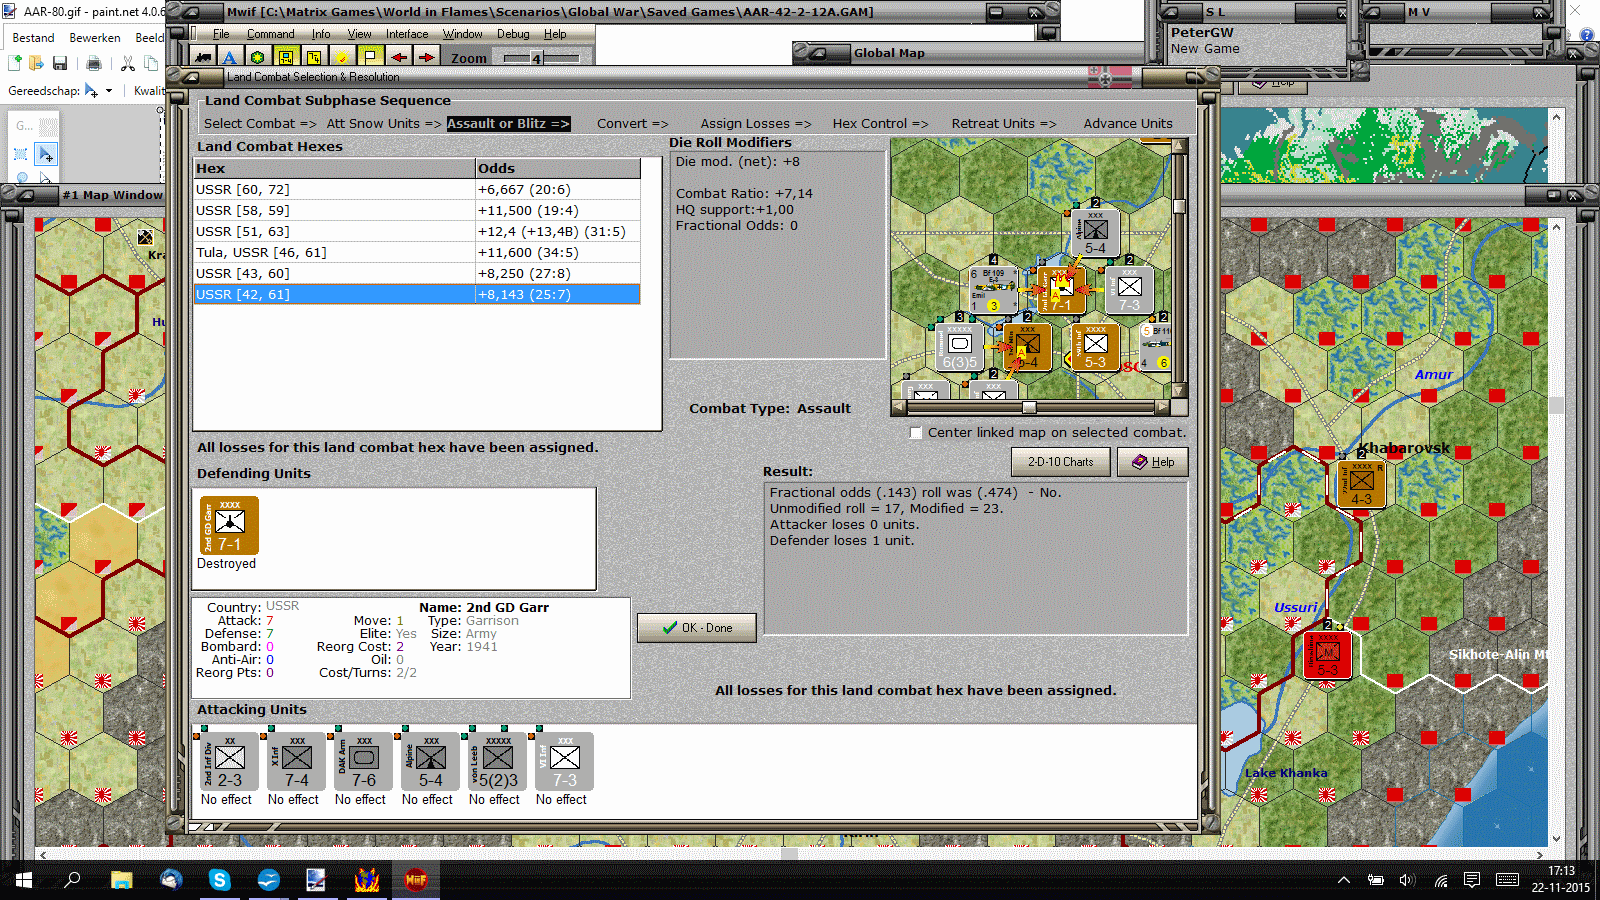Show hidden system tray icons

coord(1344,880)
